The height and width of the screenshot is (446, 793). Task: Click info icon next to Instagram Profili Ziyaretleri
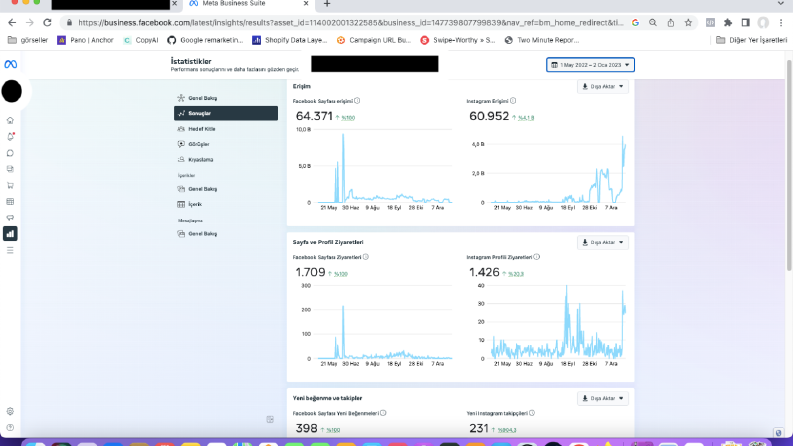pyautogui.click(x=537, y=257)
